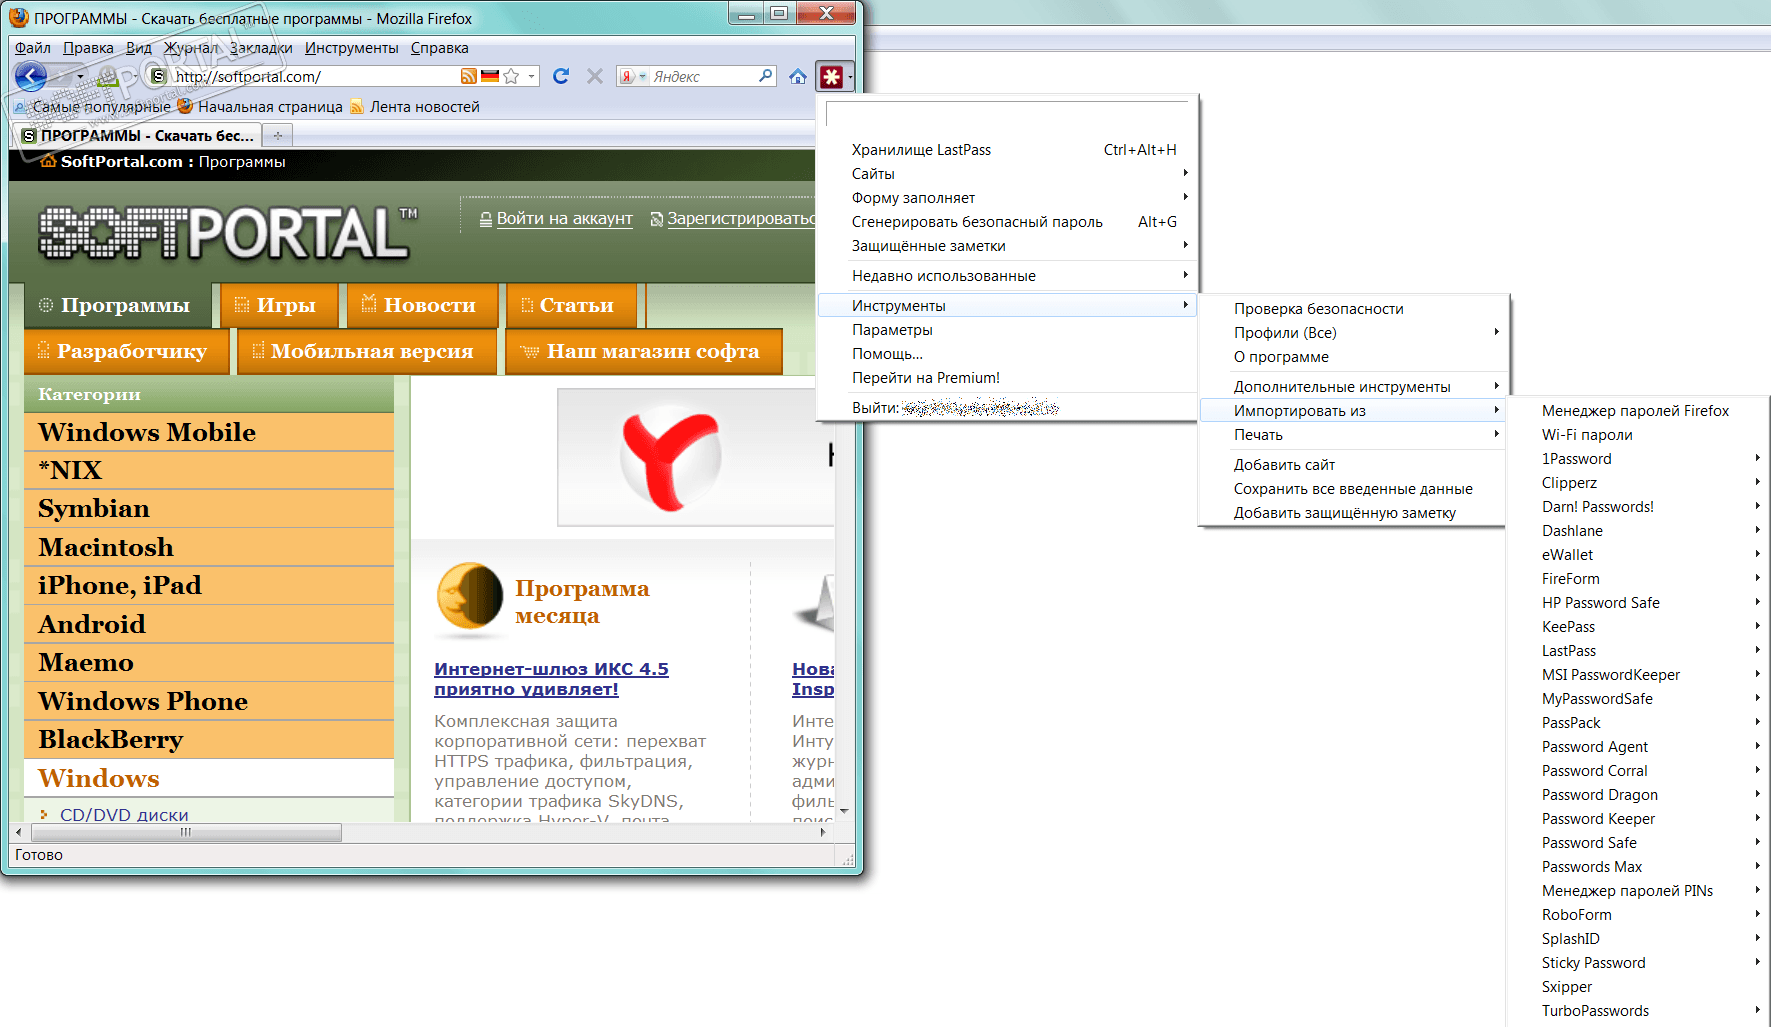1771x1027 pixels.
Task: Select Добавить защищённую заметку
Action: pyautogui.click(x=1352, y=513)
